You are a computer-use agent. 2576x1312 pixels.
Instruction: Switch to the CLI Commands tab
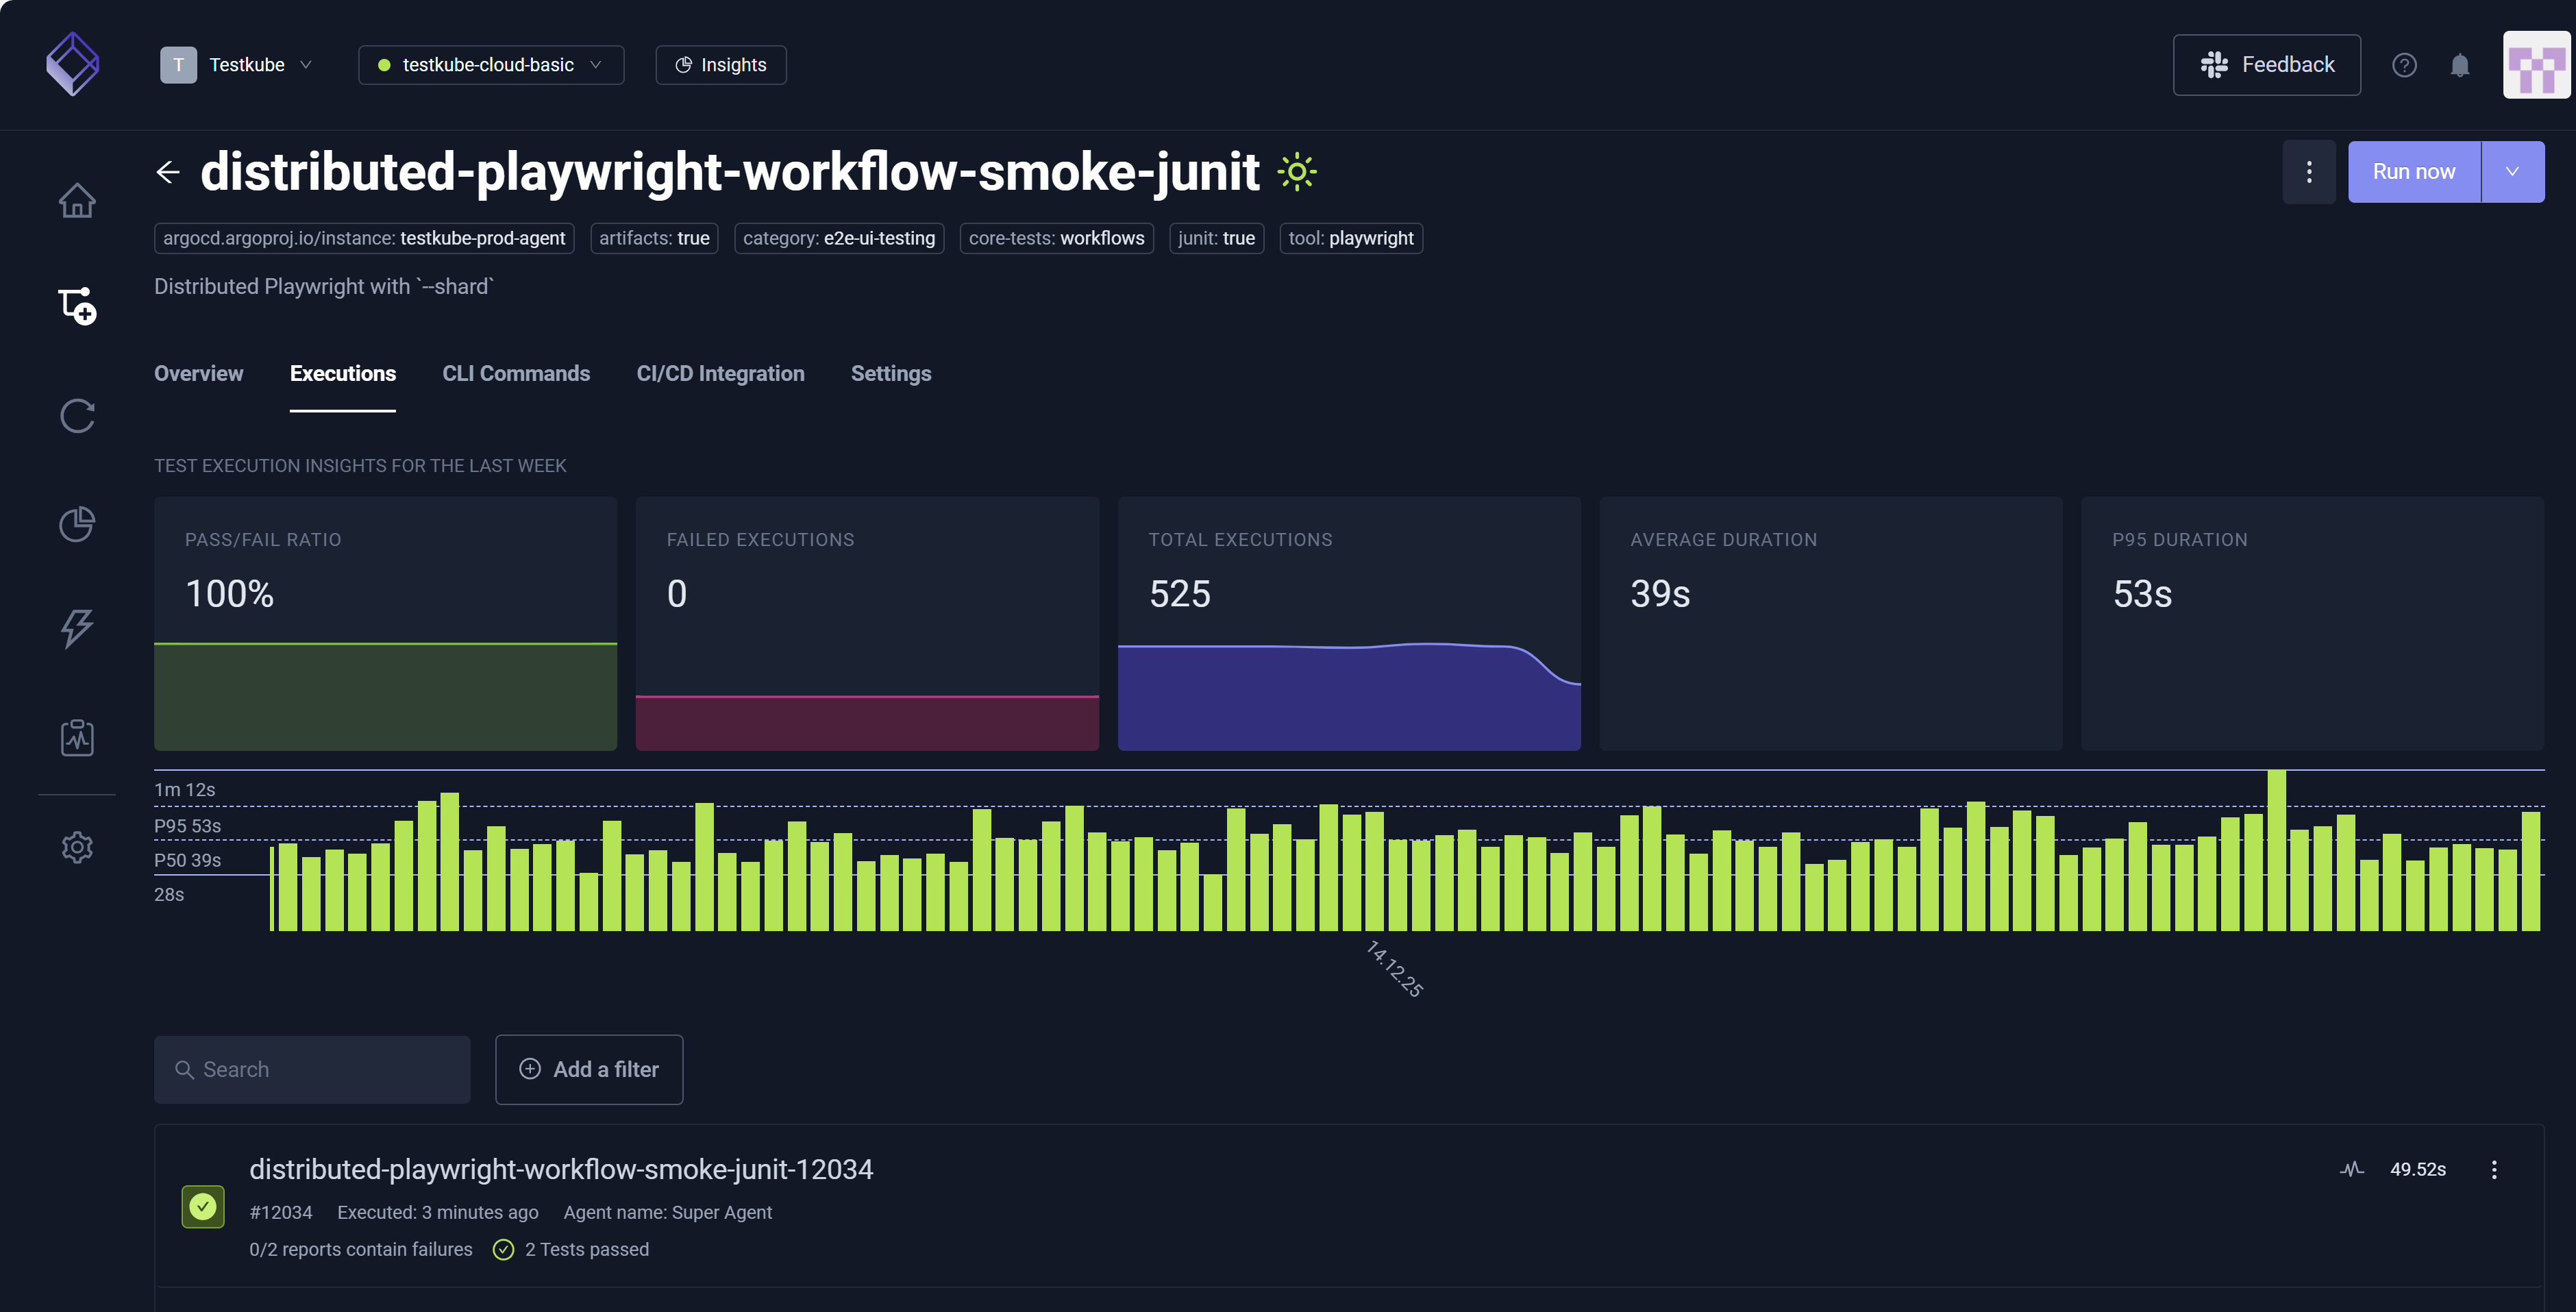point(516,373)
